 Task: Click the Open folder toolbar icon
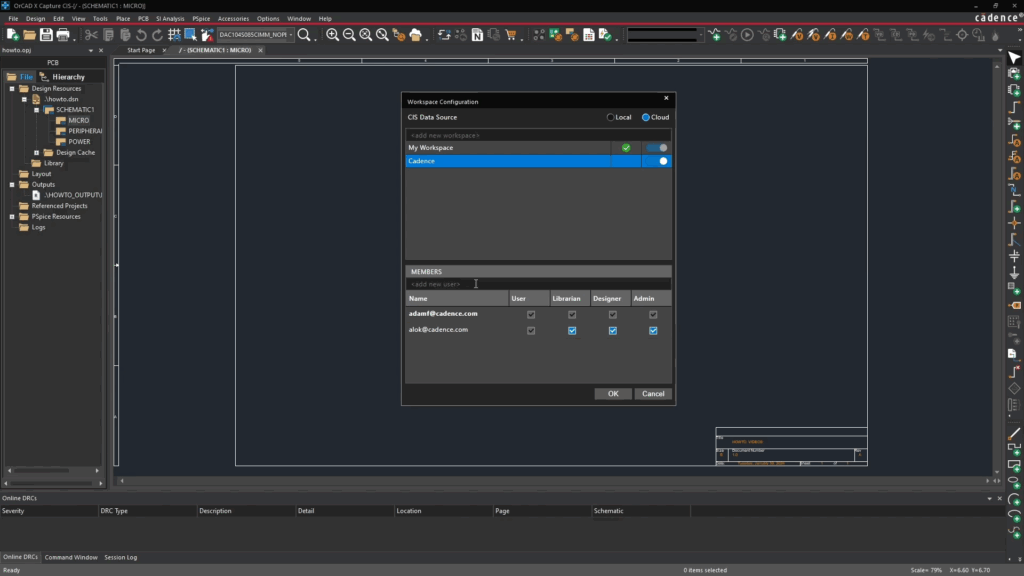29,35
